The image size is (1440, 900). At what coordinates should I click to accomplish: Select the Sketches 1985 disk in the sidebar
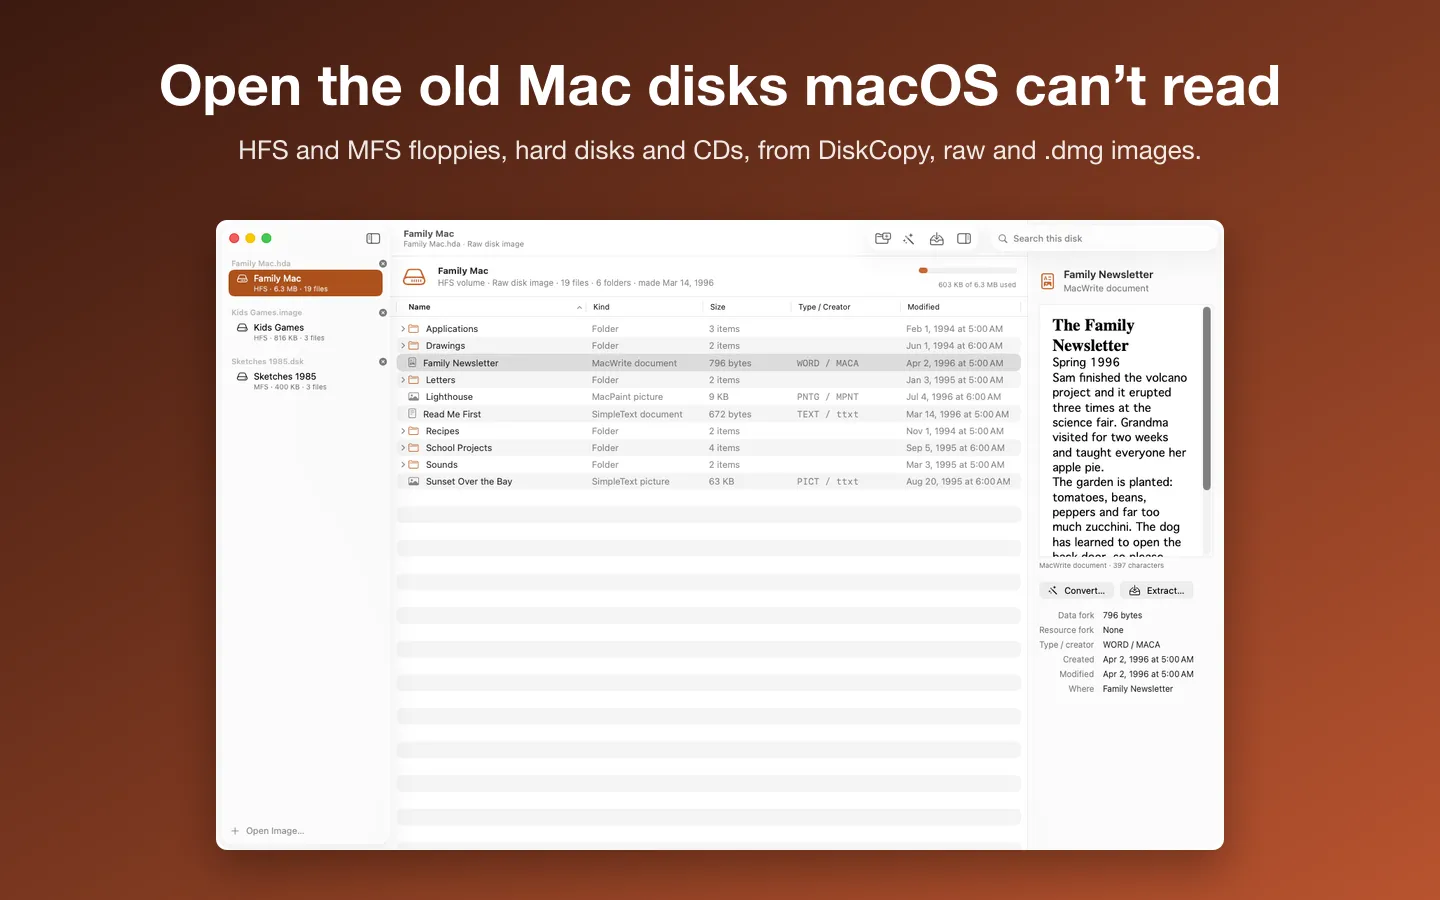[305, 381]
